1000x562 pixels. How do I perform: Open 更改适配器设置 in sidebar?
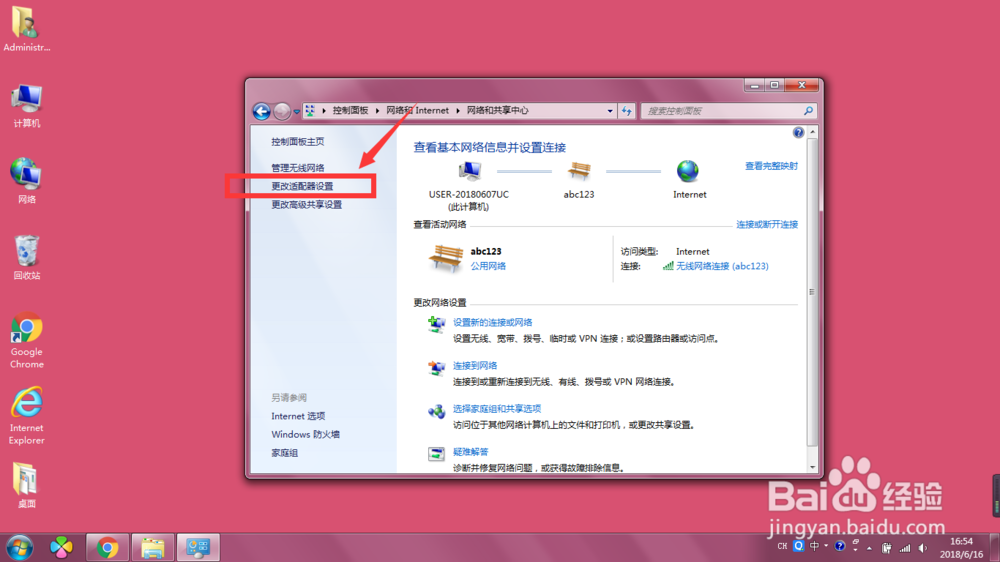302,186
